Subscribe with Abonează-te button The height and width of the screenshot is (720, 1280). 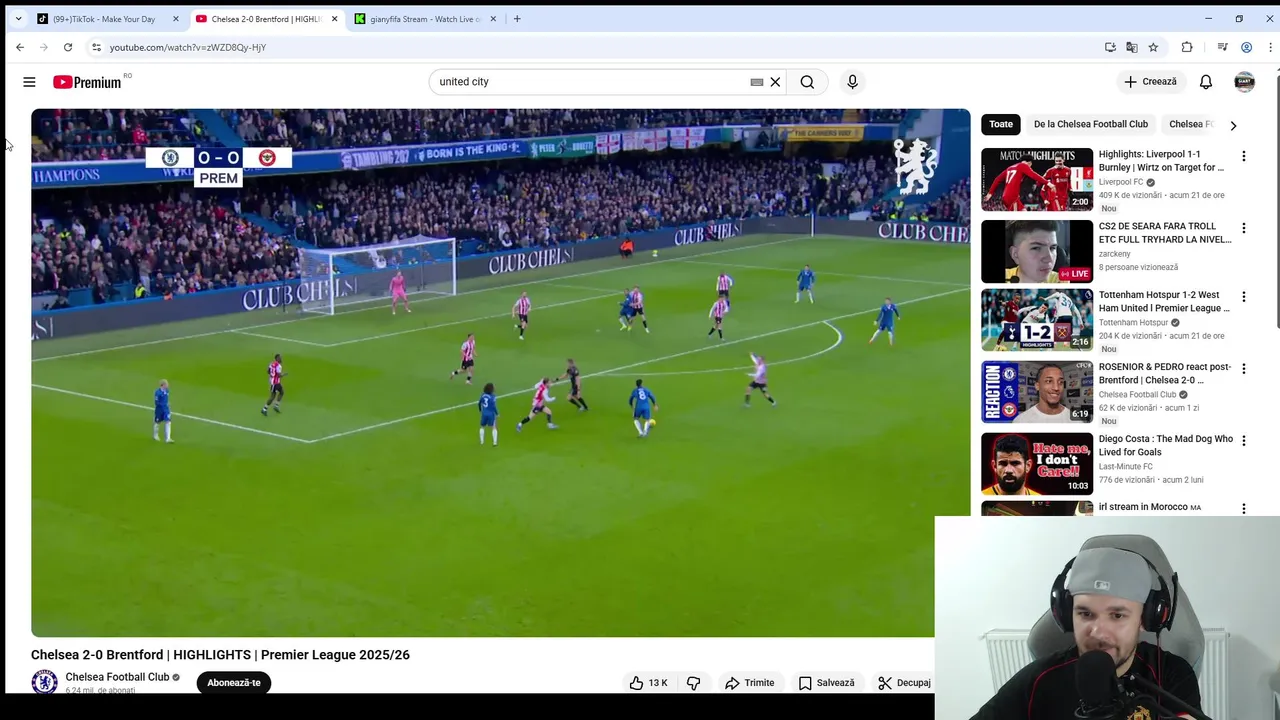[x=234, y=683]
